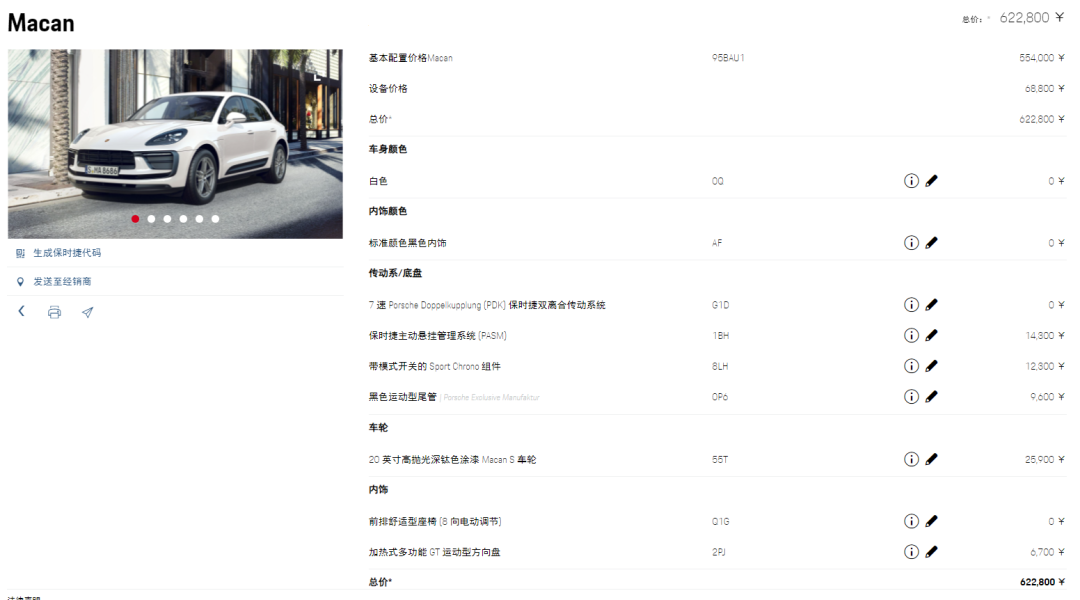The width and height of the screenshot is (1080, 600).
Task: Click the option code 1BH
Action: [720, 335]
